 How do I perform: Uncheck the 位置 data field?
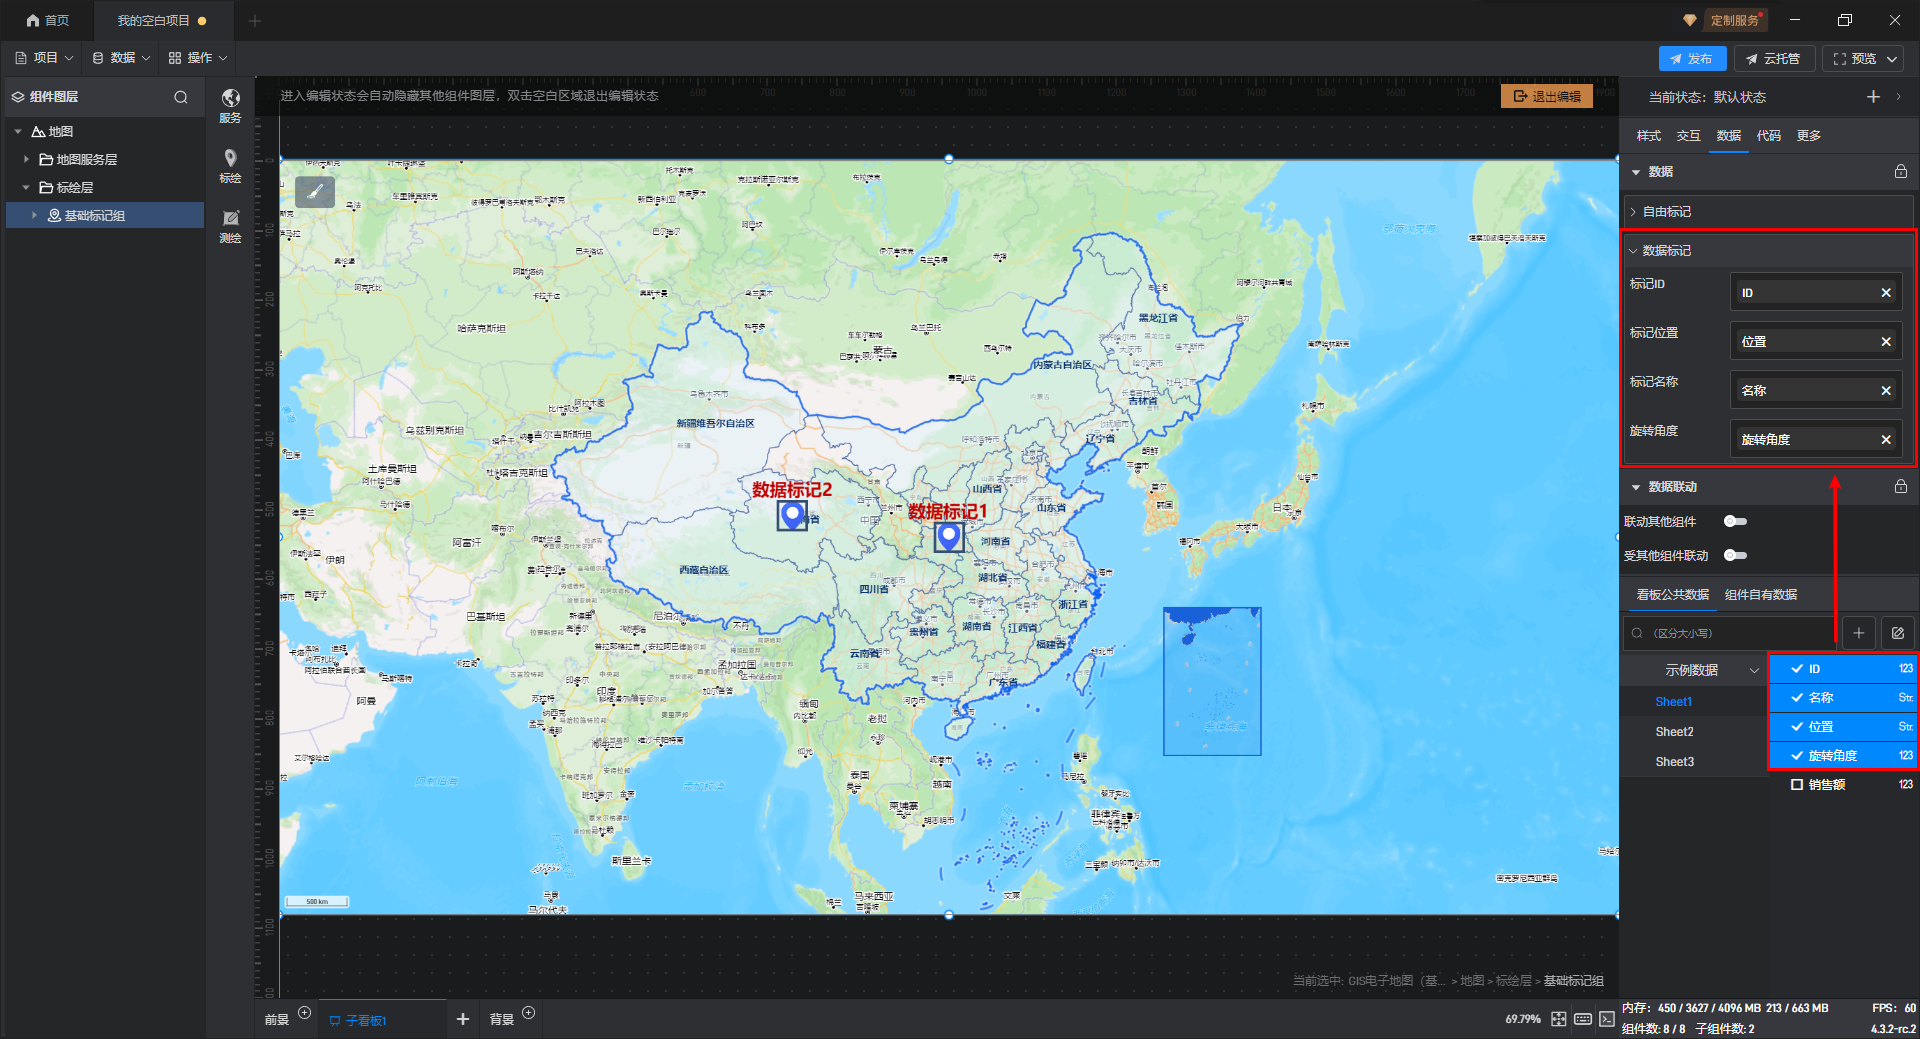(x=1797, y=727)
